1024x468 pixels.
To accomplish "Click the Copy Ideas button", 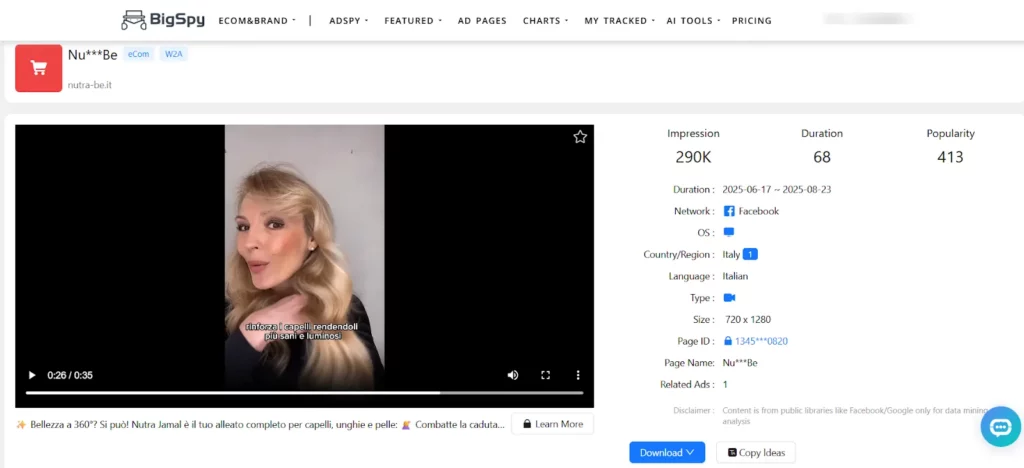I will 756,452.
